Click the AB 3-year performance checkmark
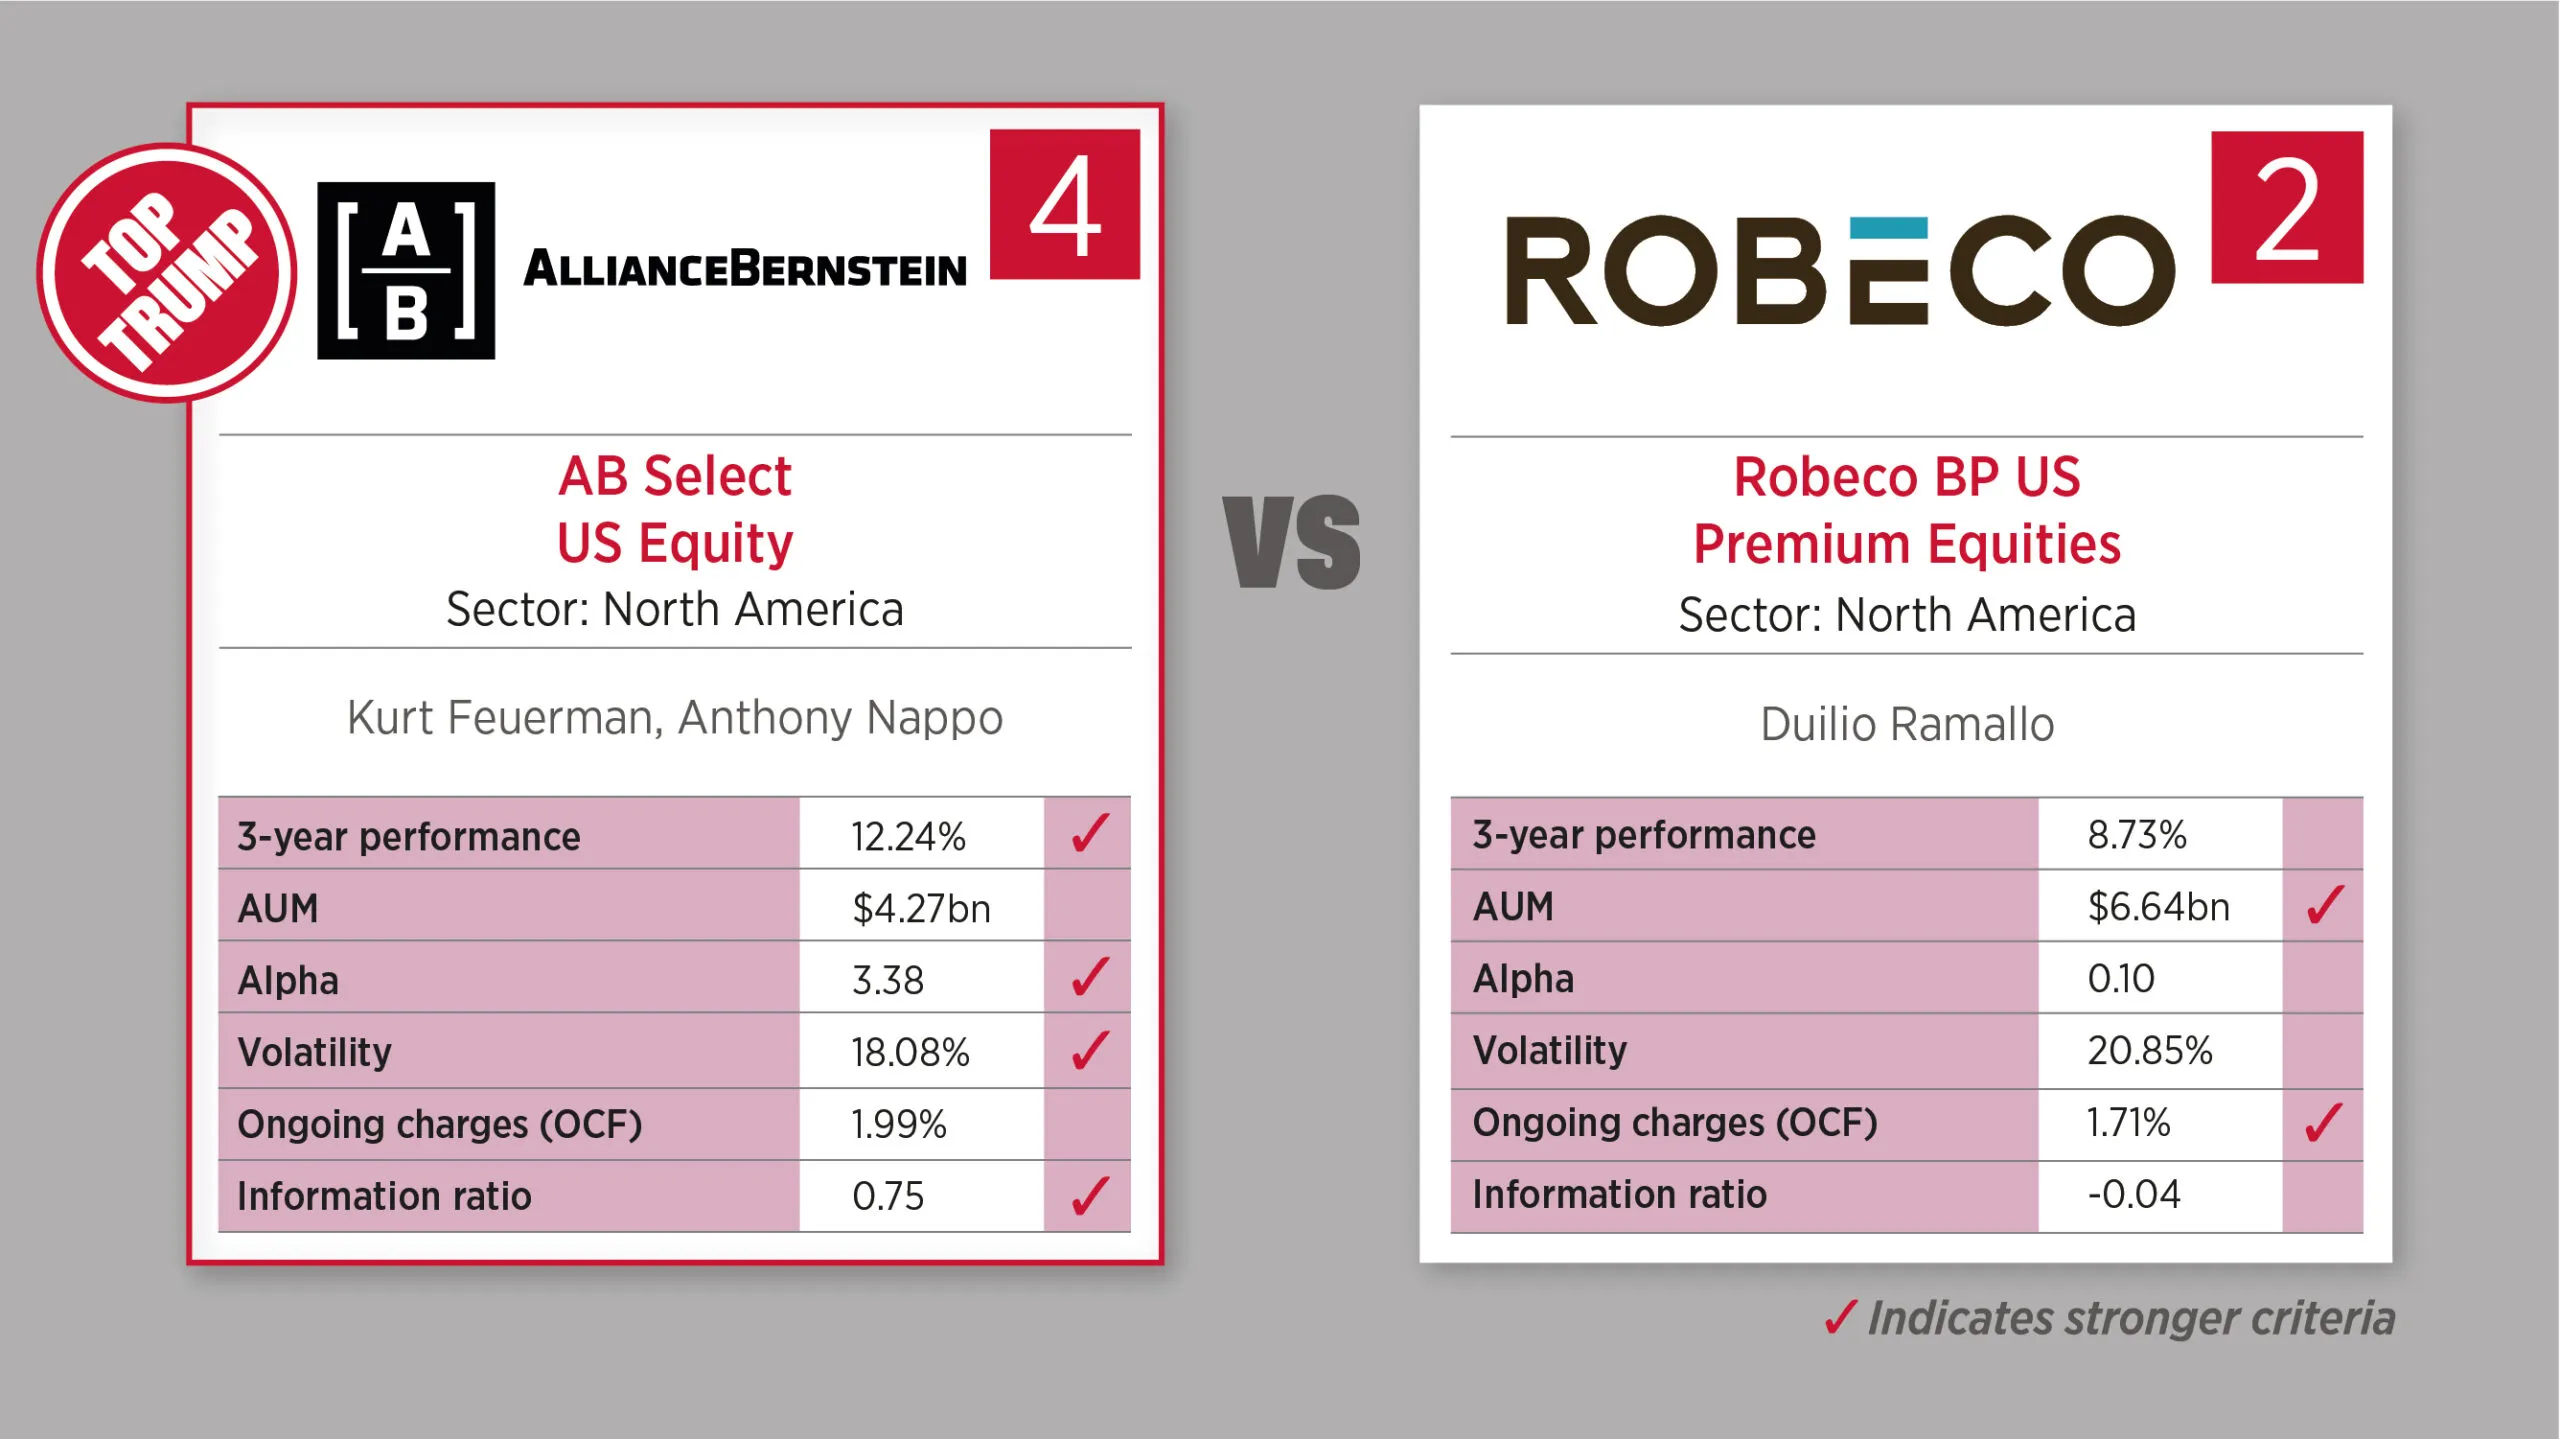Screen dimensions: 2560x1439 click(x=1089, y=833)
